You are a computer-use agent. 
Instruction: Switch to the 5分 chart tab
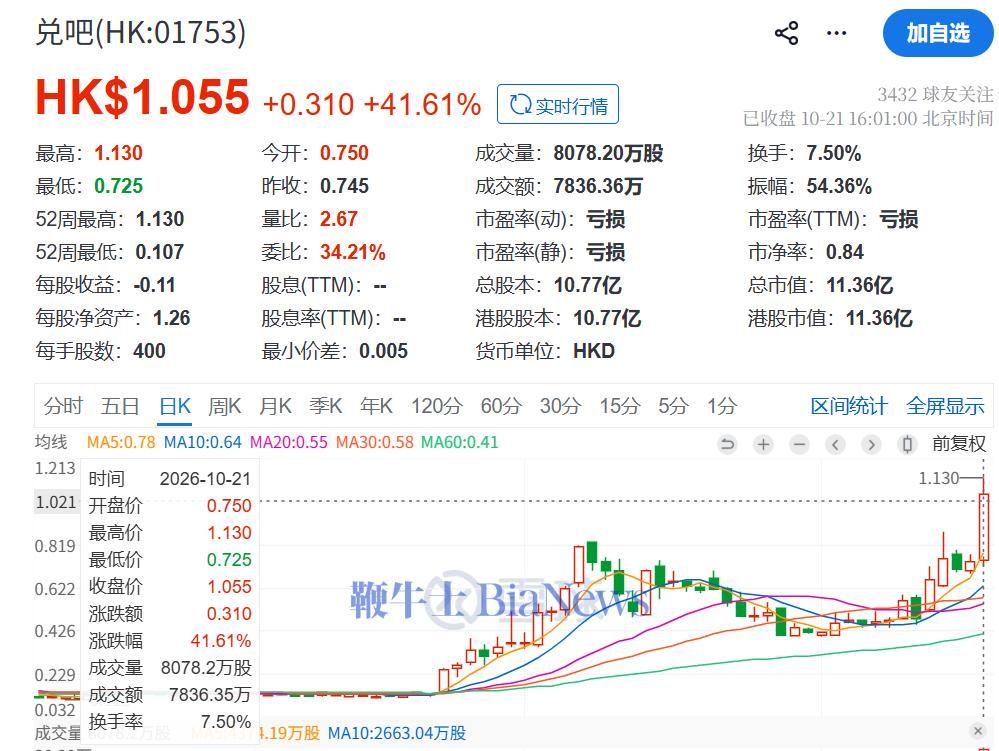(673, 406)
